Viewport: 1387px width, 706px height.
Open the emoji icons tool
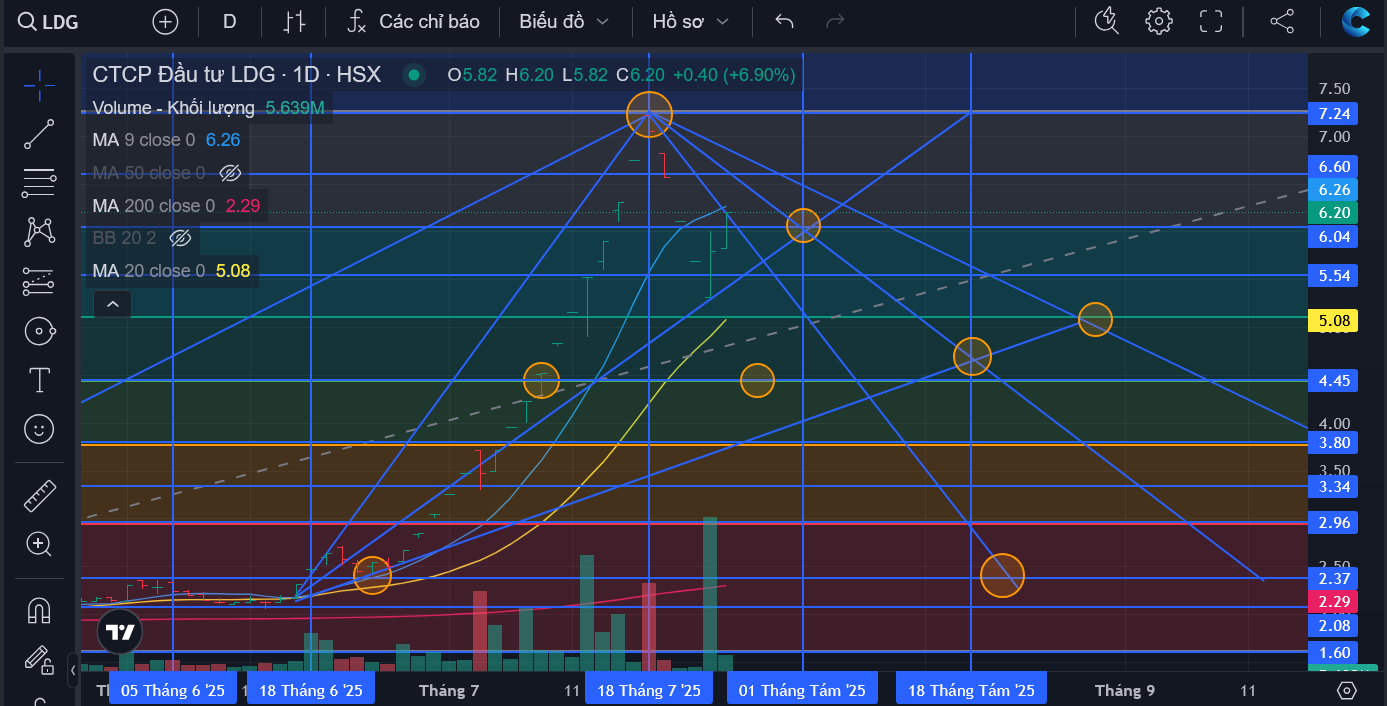tap(39, 429)
